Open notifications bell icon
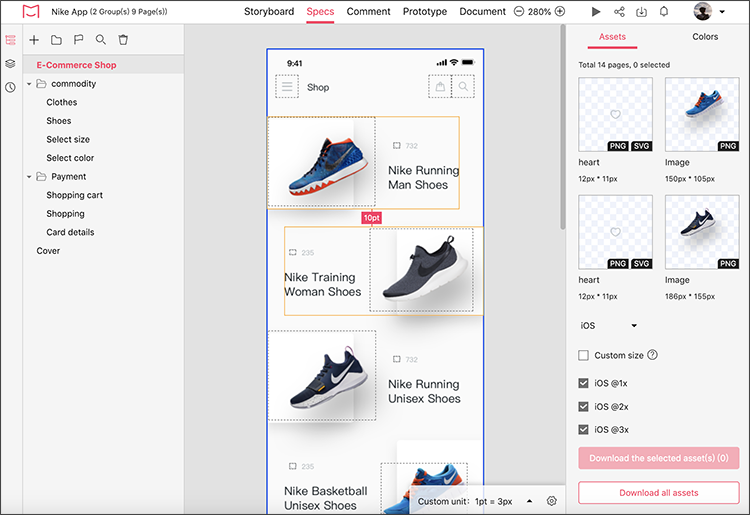 pos(664,11)
